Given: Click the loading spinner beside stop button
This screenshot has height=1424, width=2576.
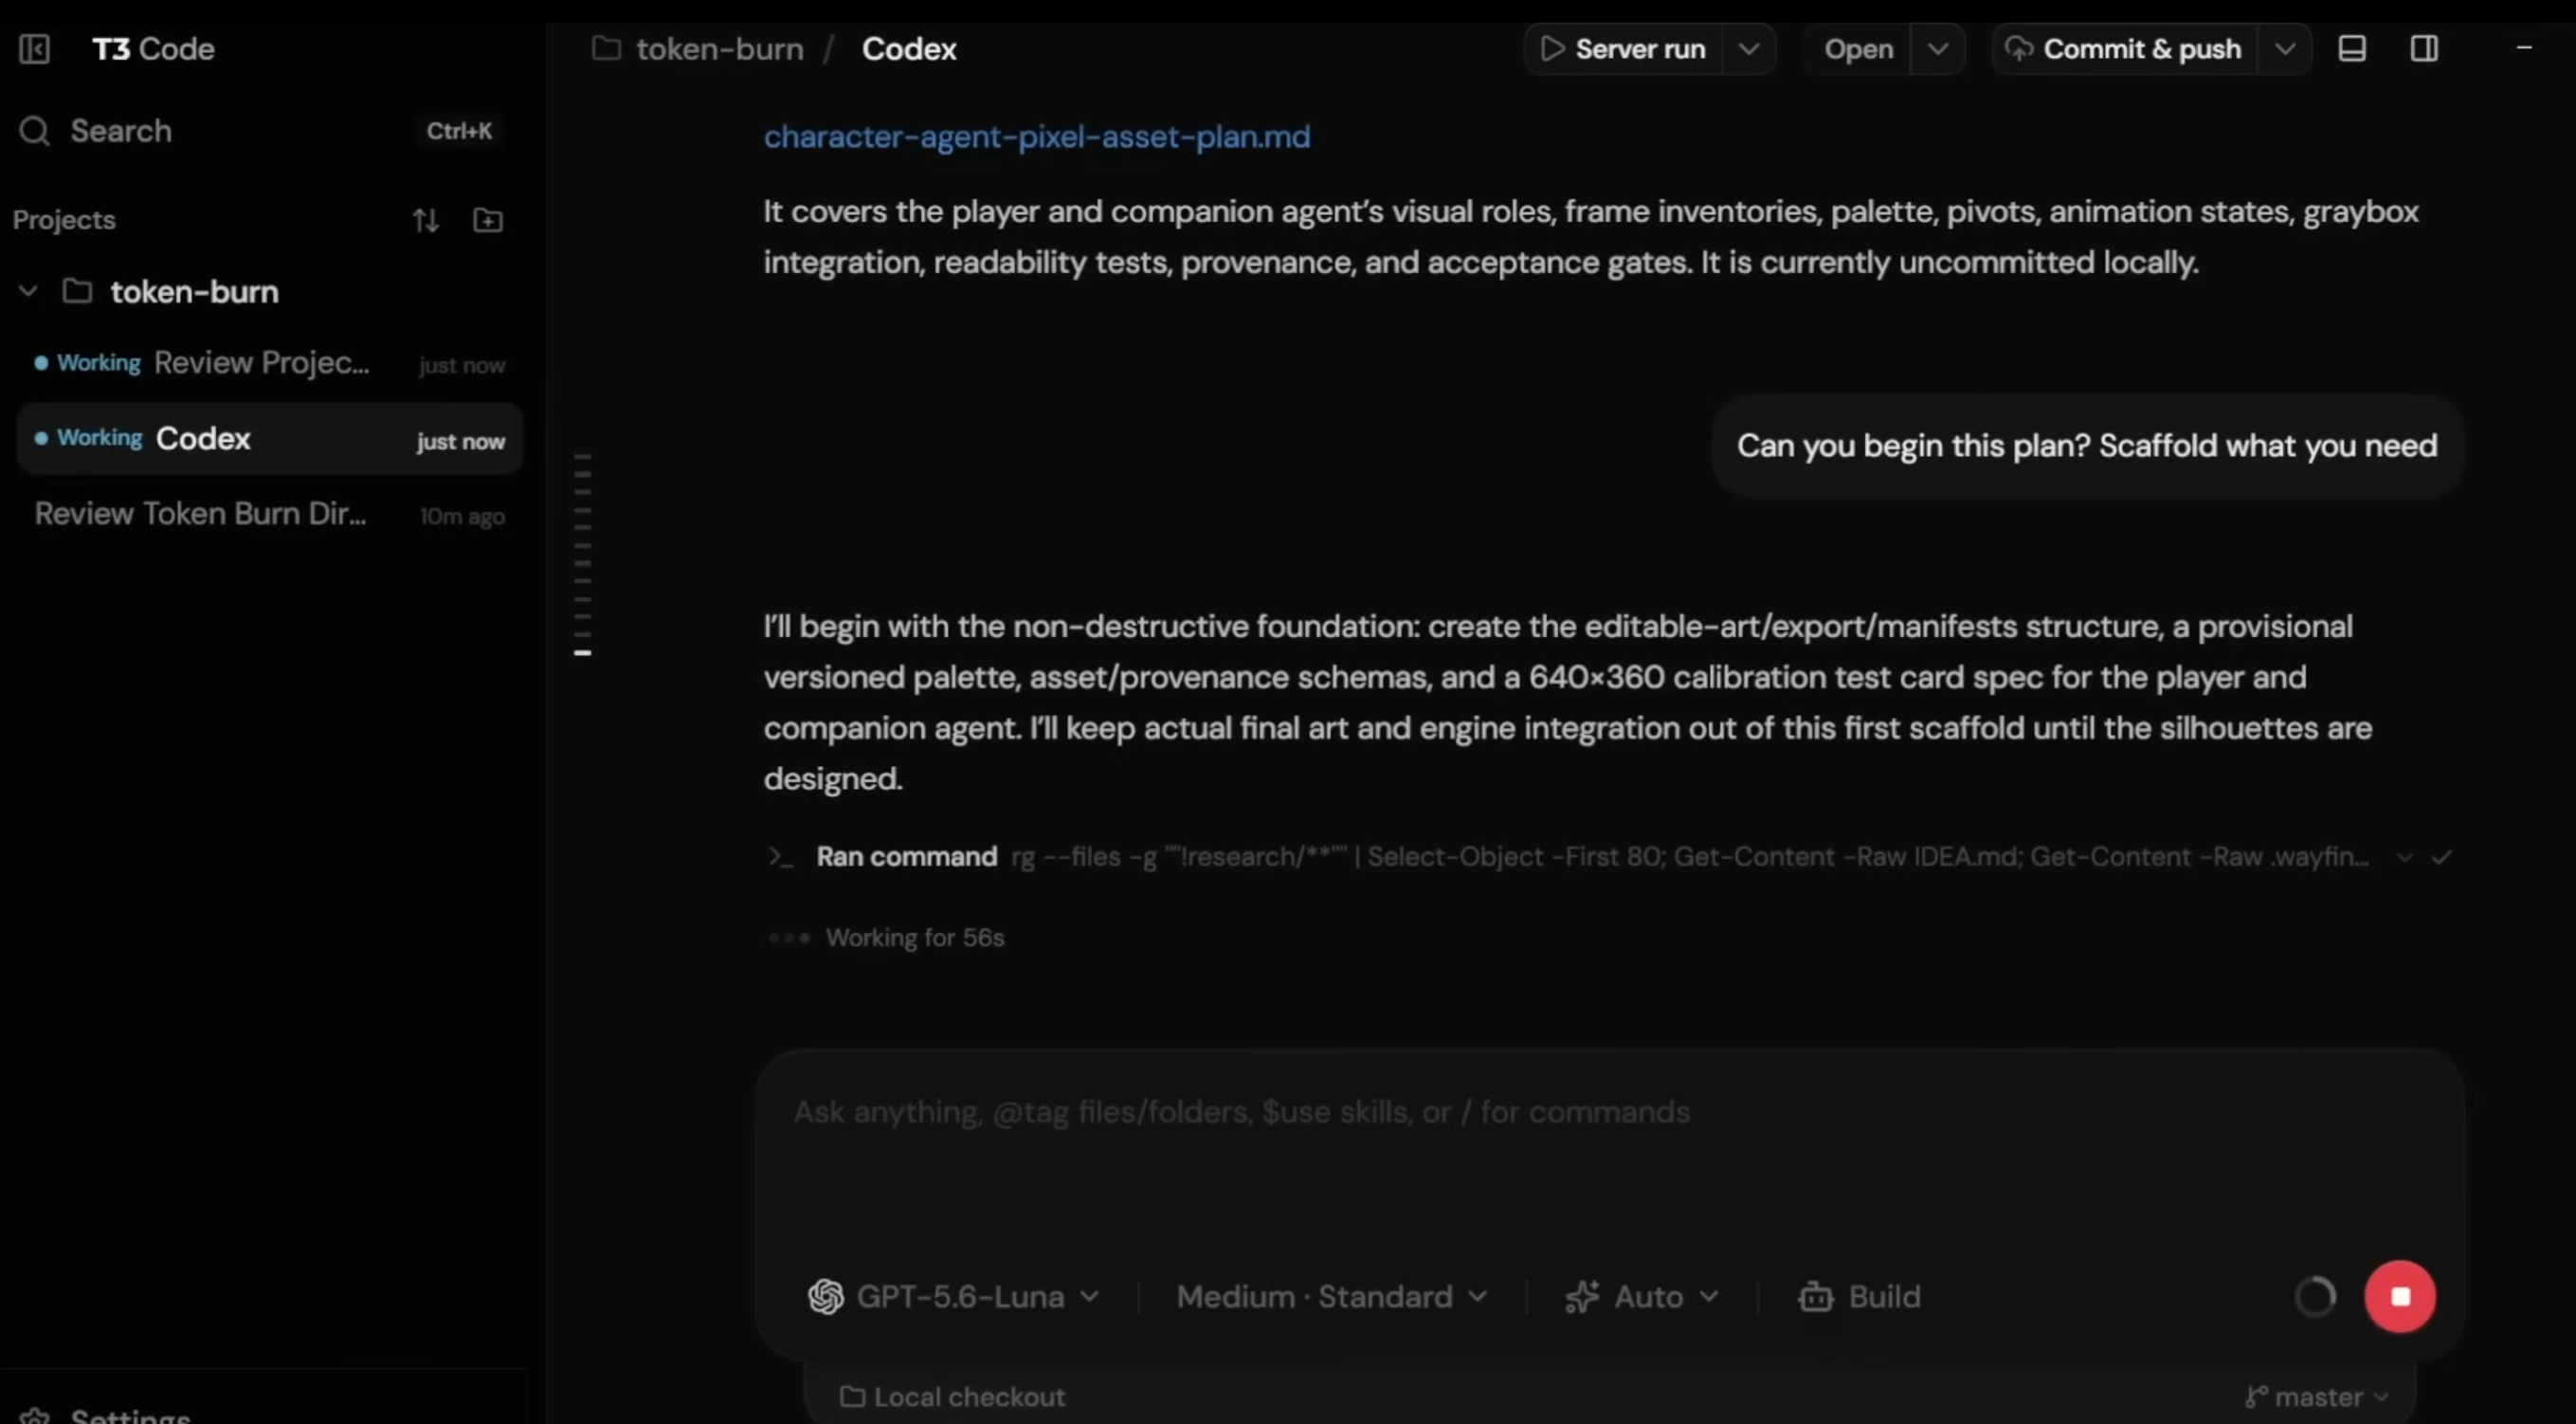Looking at the screenshot, I should (2315, 1296).
